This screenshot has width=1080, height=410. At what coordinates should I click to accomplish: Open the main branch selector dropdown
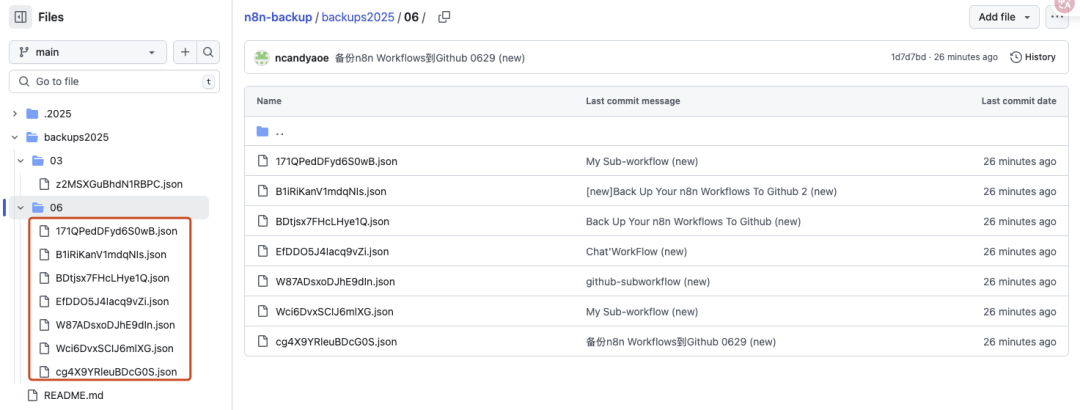pyautogui.click(x=87, y=52)
